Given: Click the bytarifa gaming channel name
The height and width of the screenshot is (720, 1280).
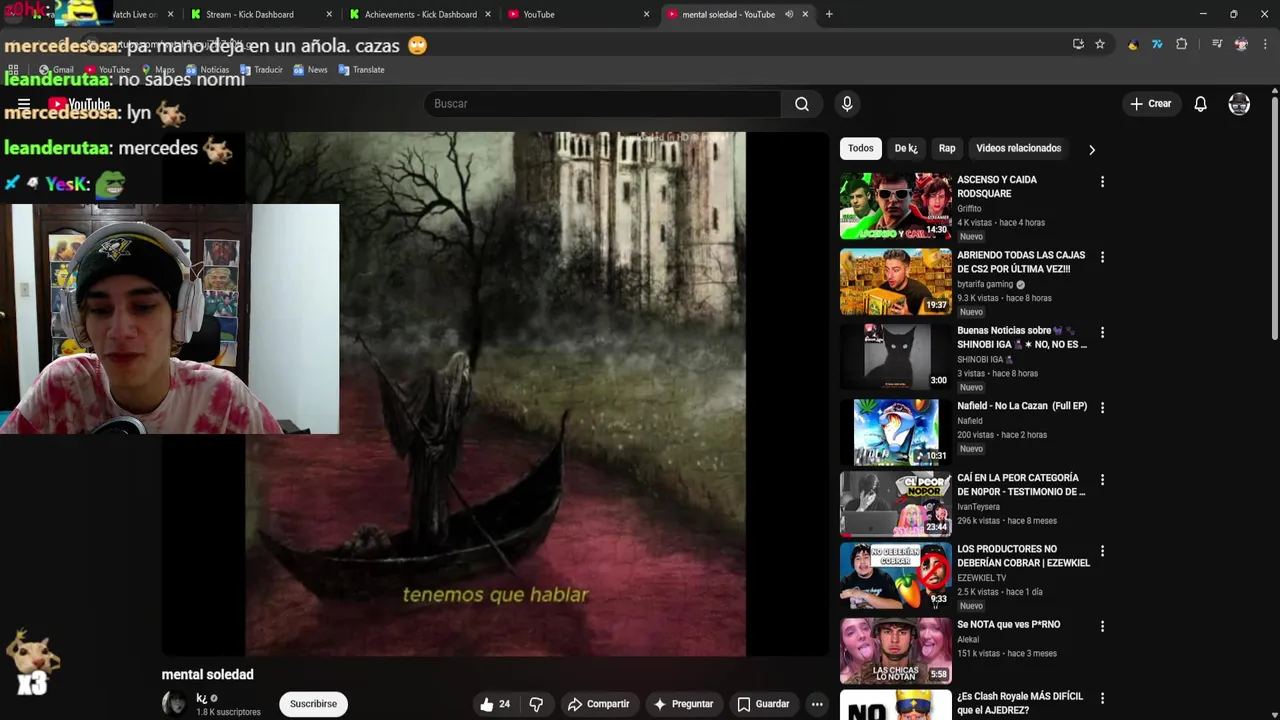Looking at the screenshot, I should (x=985, y=284).
